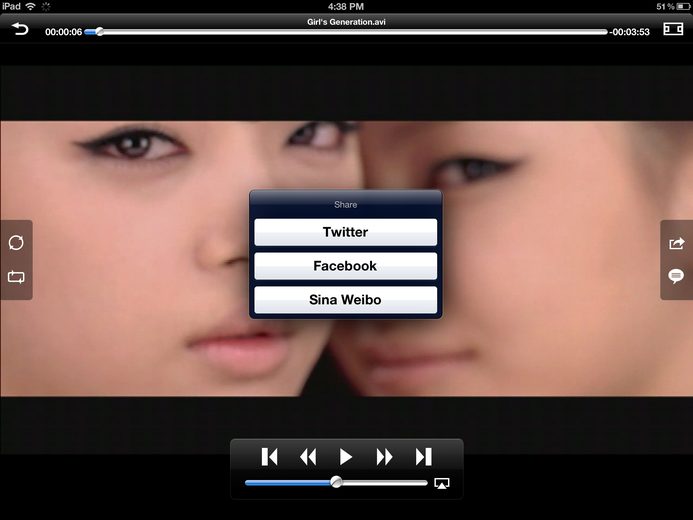Tap the Girl's Generation.avi title
Viewport: 693px width, 520px height.
(346, 22)
